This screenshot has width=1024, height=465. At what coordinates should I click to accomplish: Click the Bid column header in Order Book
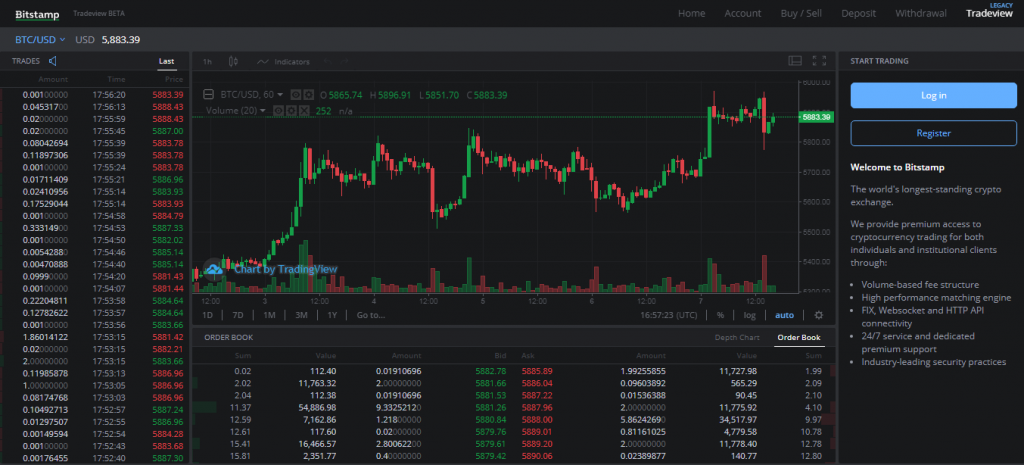tap(500, 356)
